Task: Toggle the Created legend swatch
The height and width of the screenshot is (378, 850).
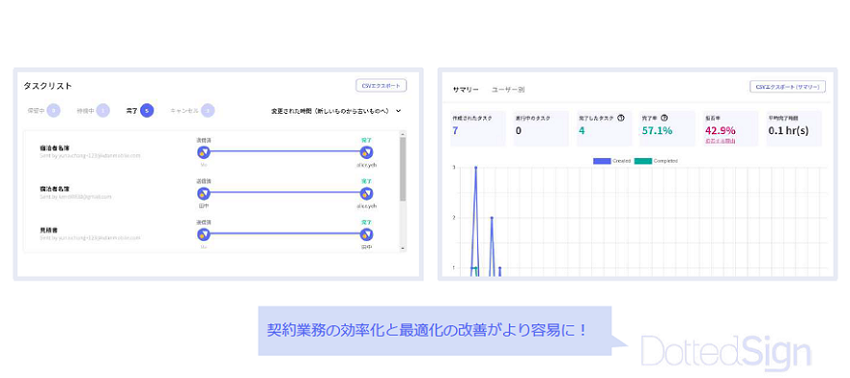Action: [x=602, y=161]
